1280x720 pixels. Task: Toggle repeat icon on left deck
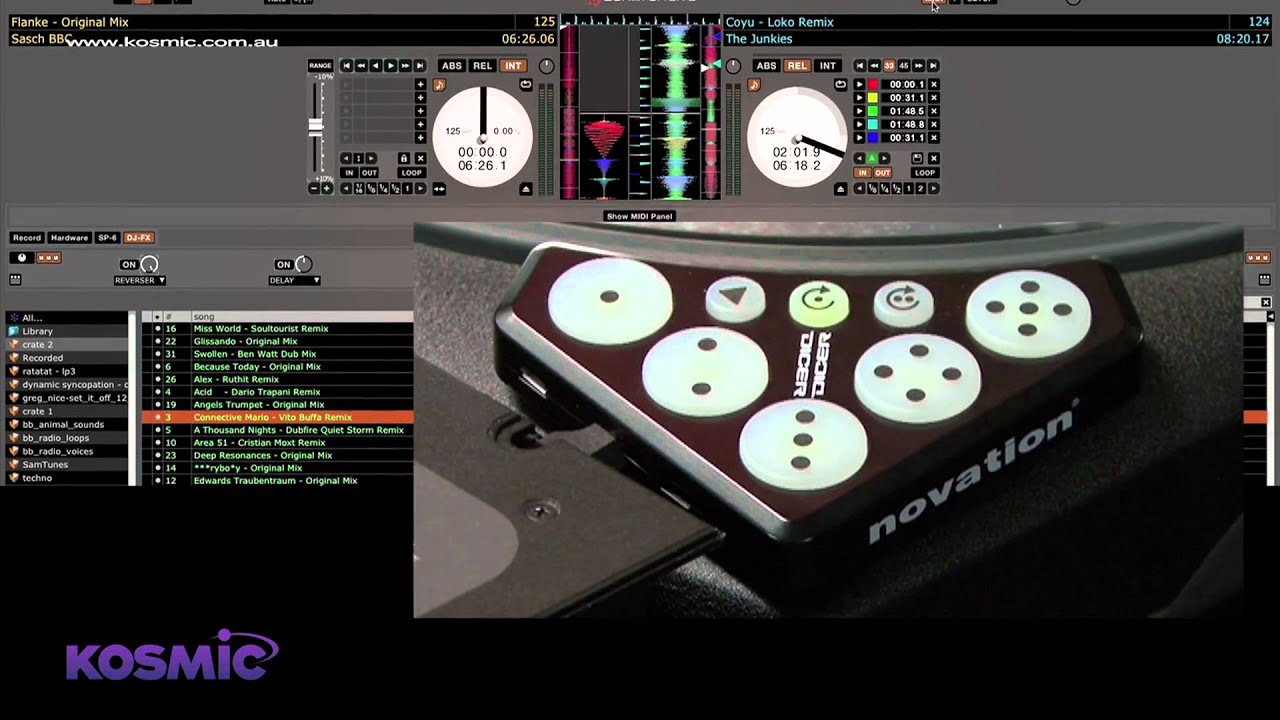tap(526, 84)
